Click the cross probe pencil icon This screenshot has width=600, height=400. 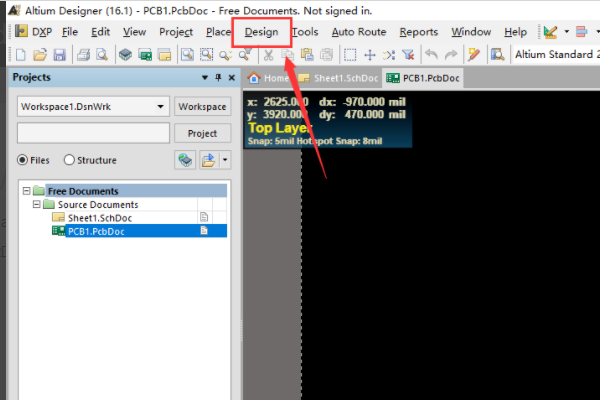click(x=474, y=55)
